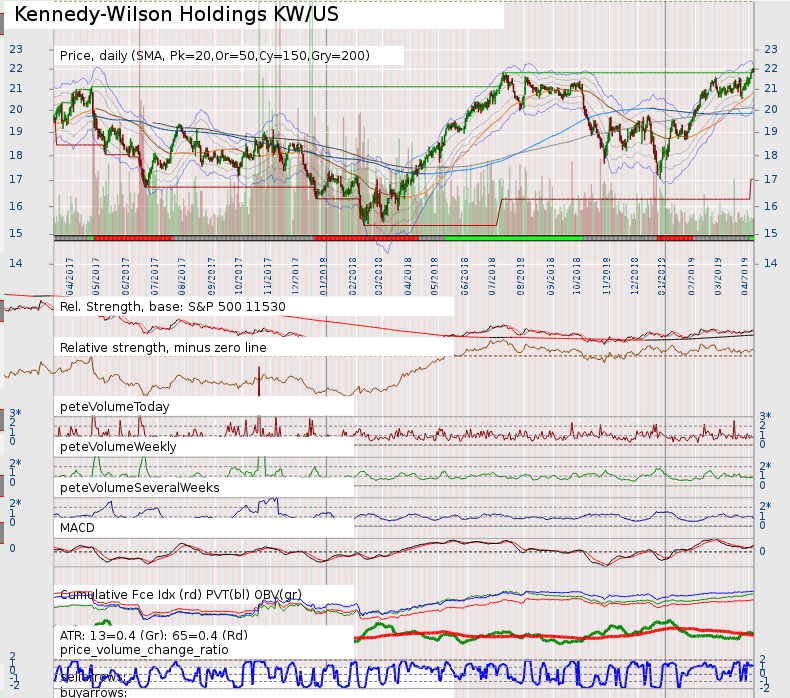790x698 pixels.
Task: Click the peteVolumeWeekly panel label
Action: coord(118,447)
